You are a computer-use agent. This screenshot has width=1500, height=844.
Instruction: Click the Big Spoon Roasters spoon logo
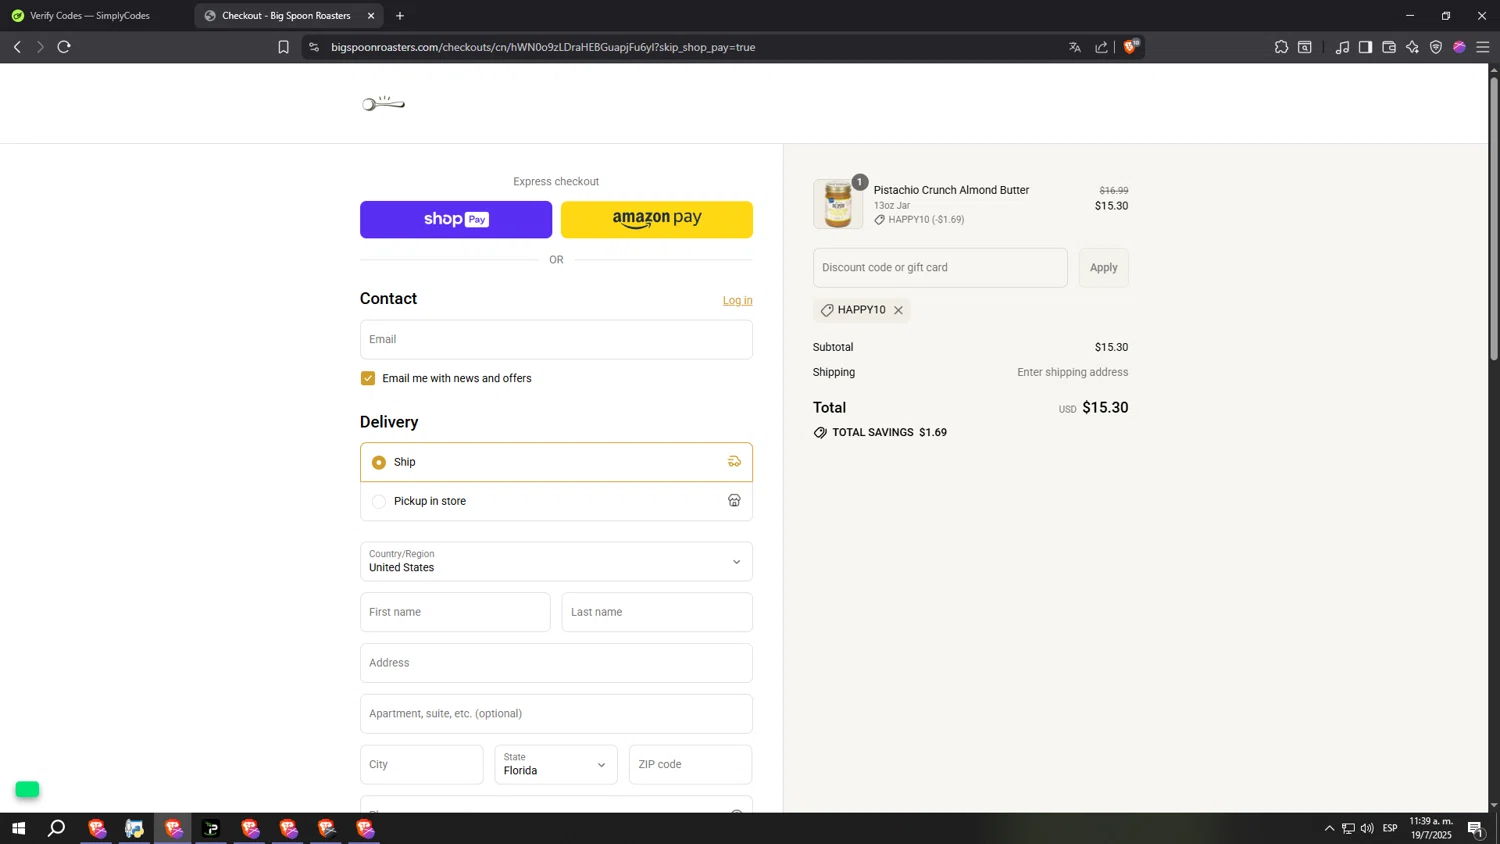[383, 103]
